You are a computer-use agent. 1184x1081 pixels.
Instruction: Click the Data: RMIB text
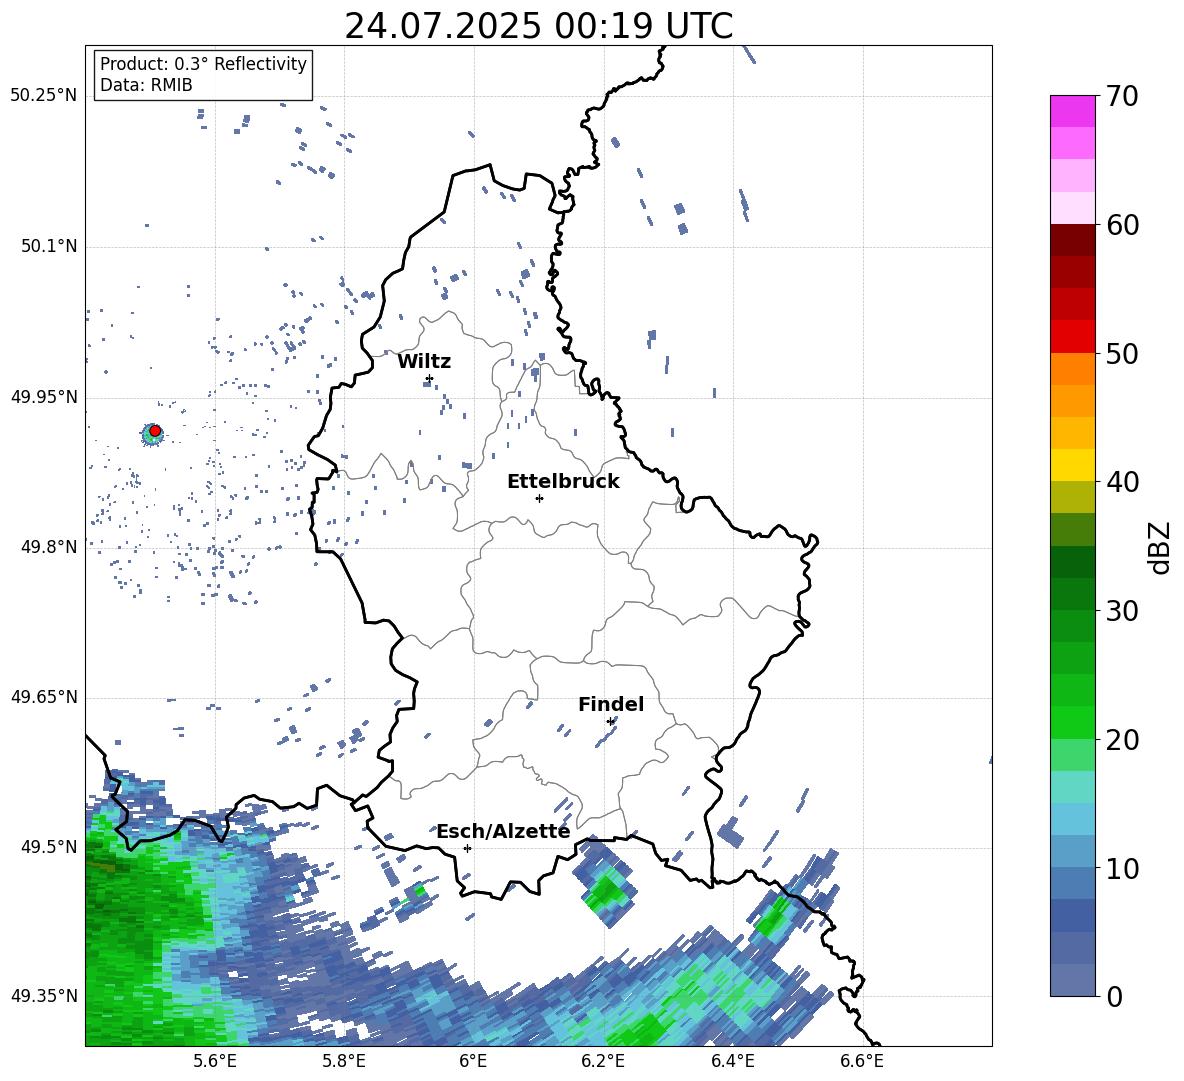[146, 85]
